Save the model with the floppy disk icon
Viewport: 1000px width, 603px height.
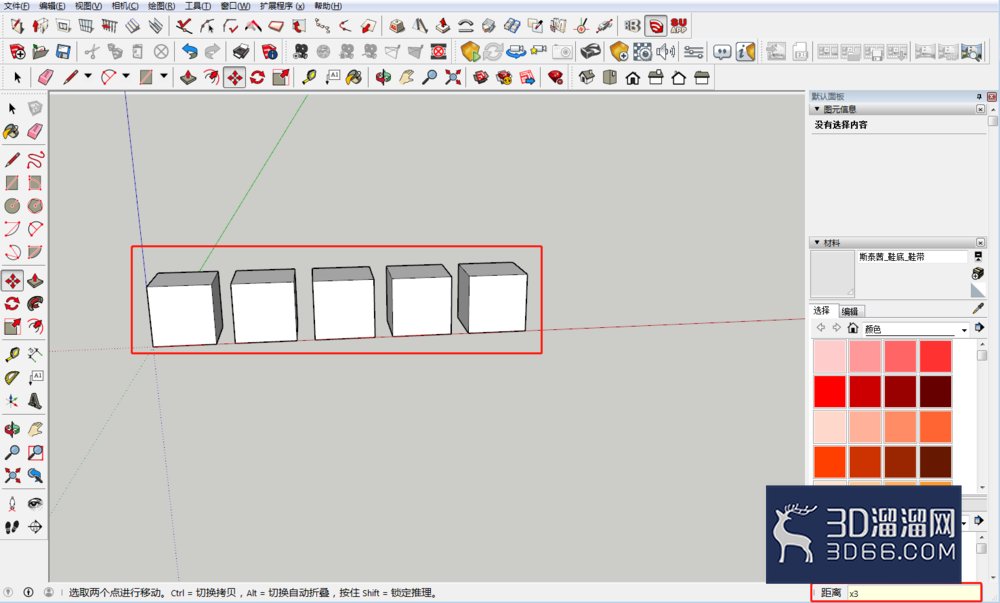(62, 52)
